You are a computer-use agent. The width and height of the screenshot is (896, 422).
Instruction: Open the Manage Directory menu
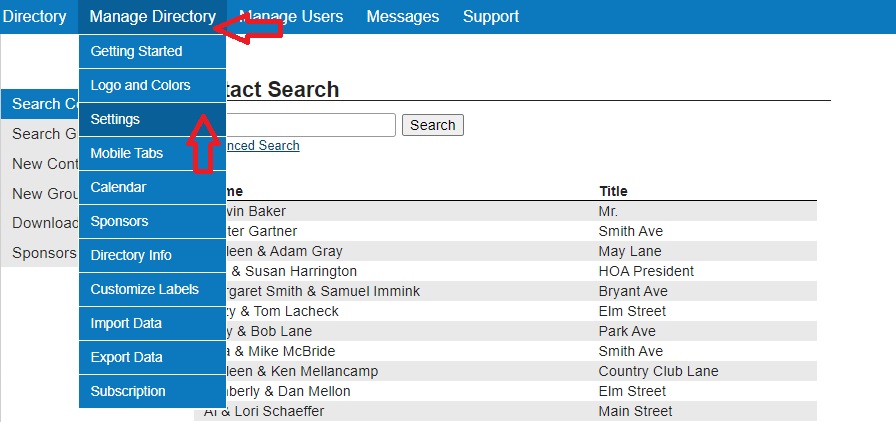[151, 17]
